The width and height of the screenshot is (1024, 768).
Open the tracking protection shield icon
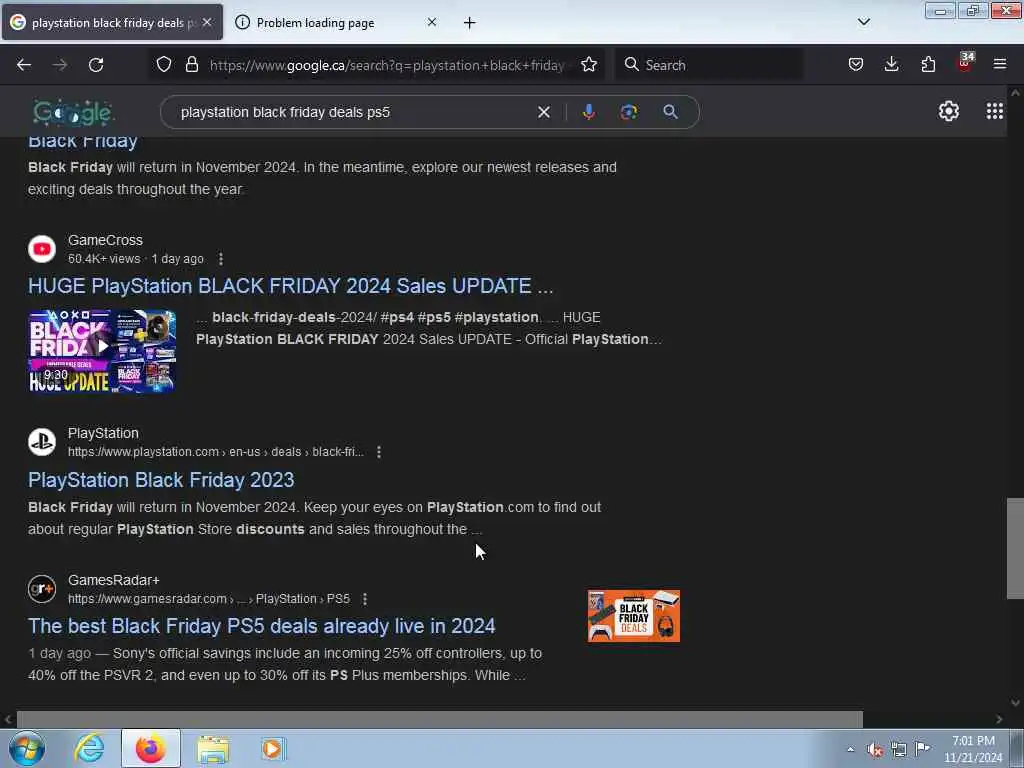click(x=164, y=65)
